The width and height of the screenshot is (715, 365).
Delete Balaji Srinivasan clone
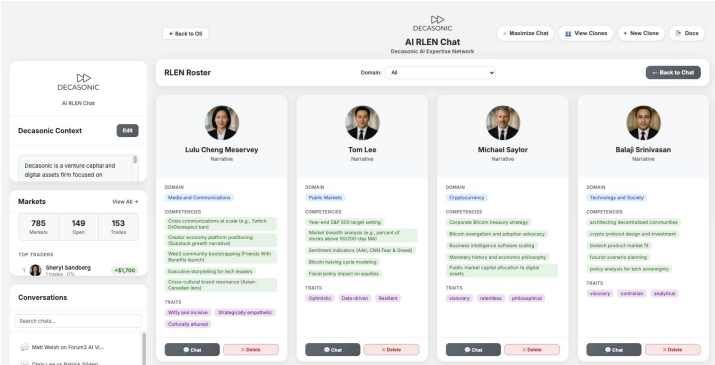click(x=673, y=350)
